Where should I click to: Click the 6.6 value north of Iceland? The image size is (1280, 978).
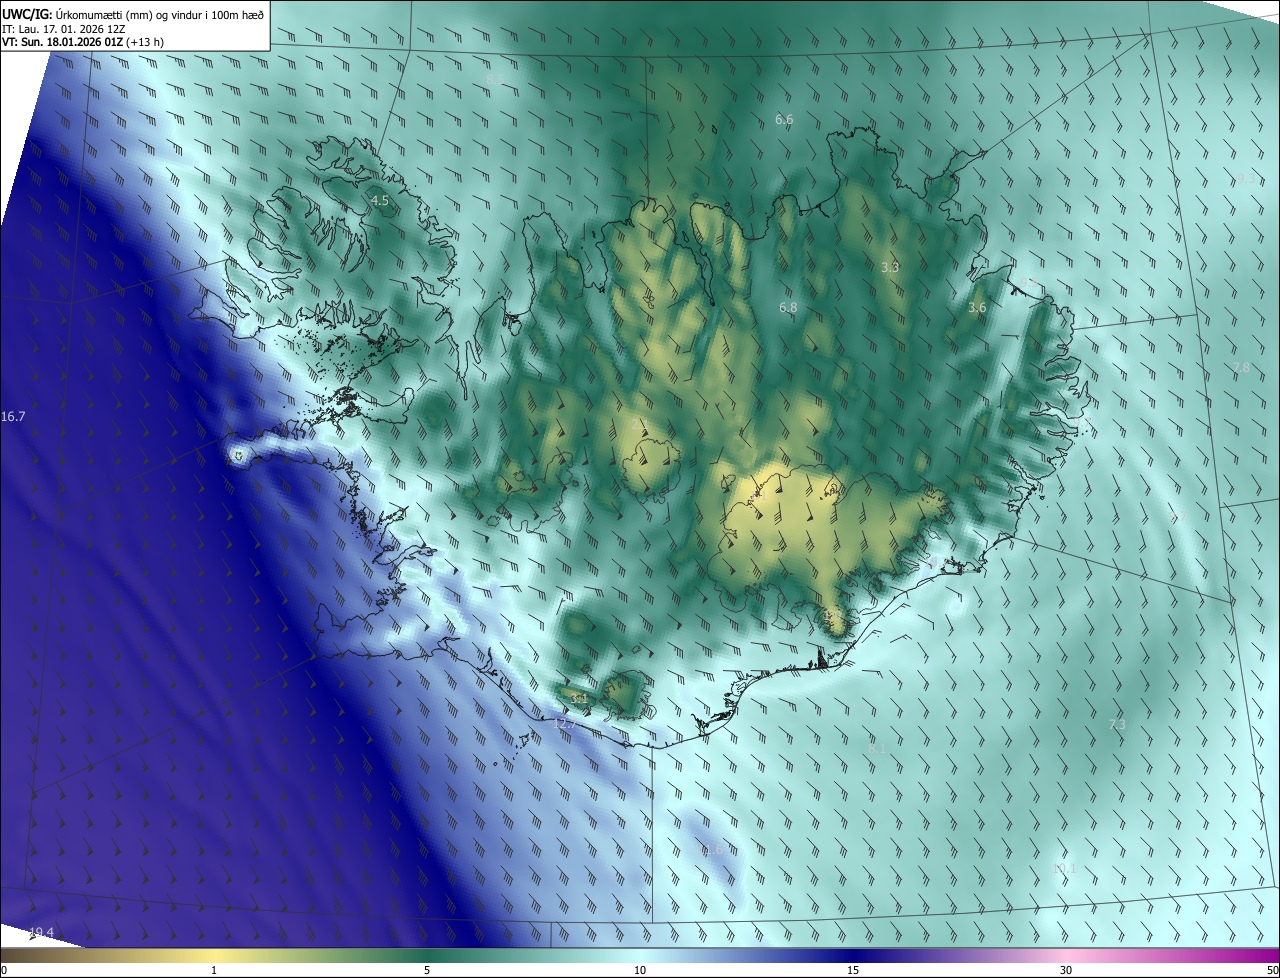click(784, 119)
